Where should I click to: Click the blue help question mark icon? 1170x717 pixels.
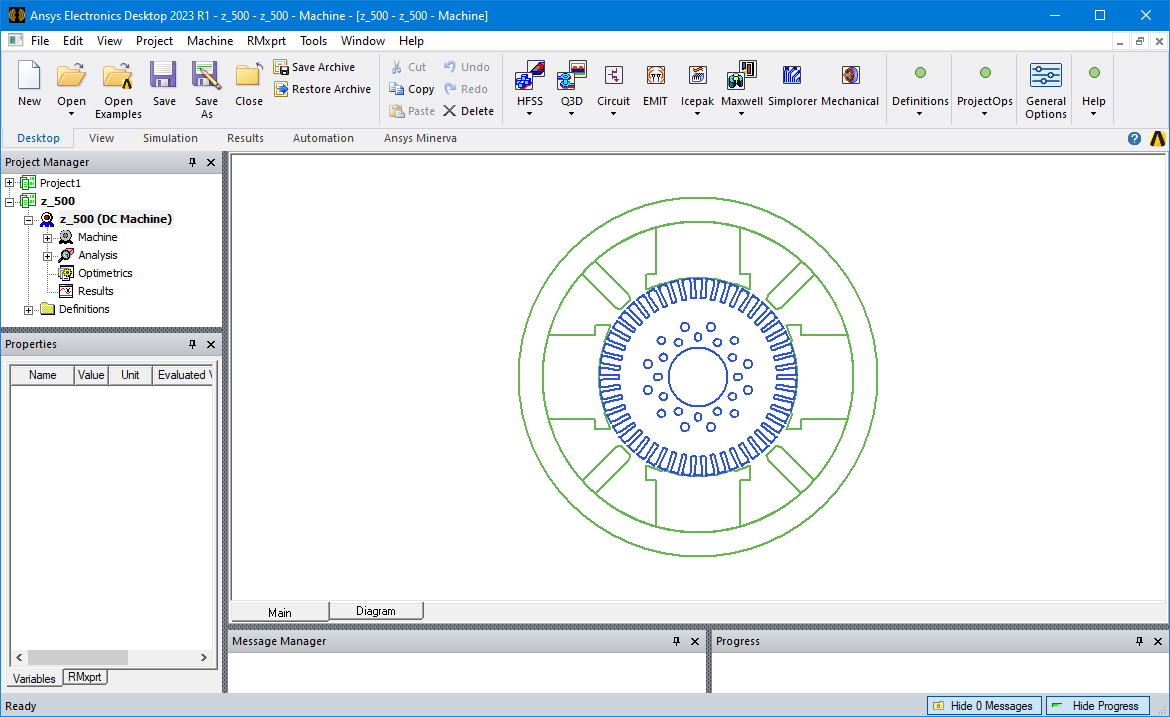[1134, 139]
